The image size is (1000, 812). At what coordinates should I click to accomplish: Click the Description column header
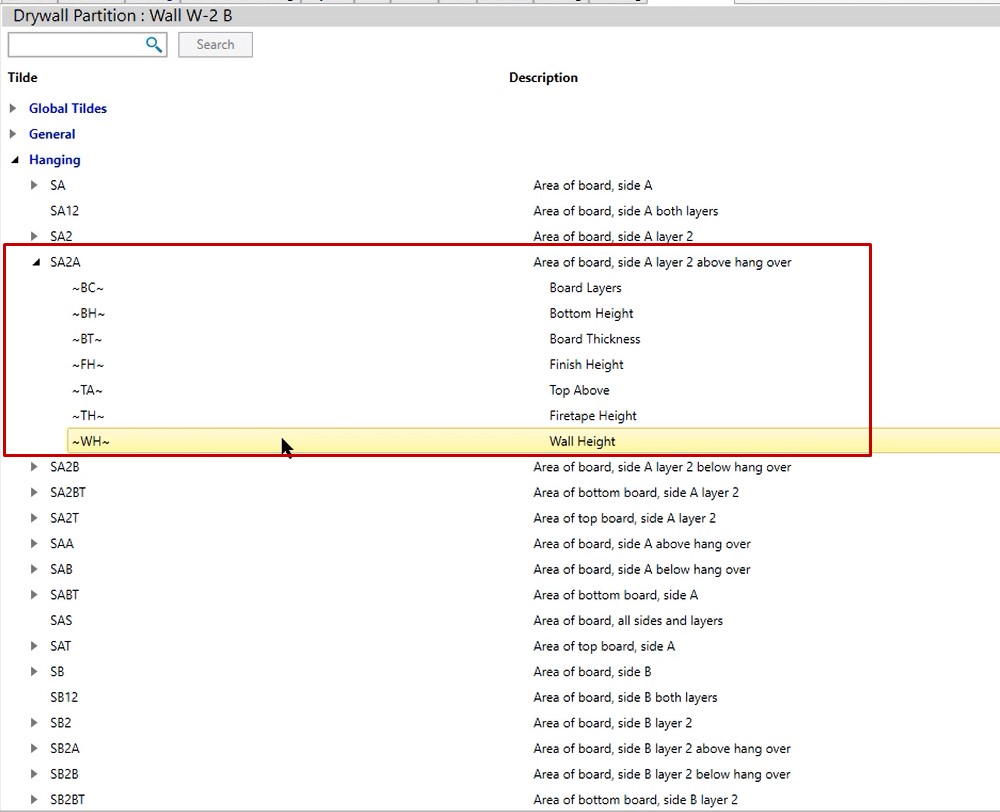coord(543,78)
